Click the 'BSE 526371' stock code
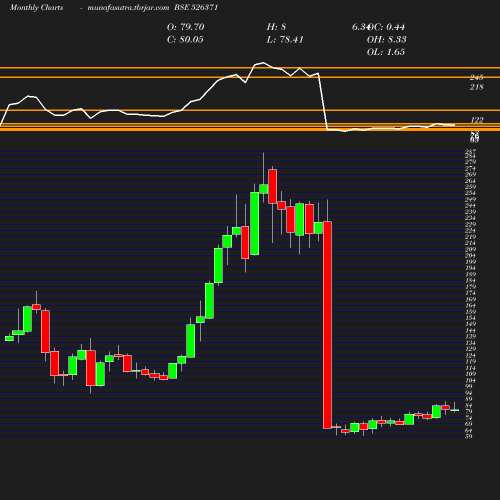Viewport: 500px width, 500px height. click(196, 7)
